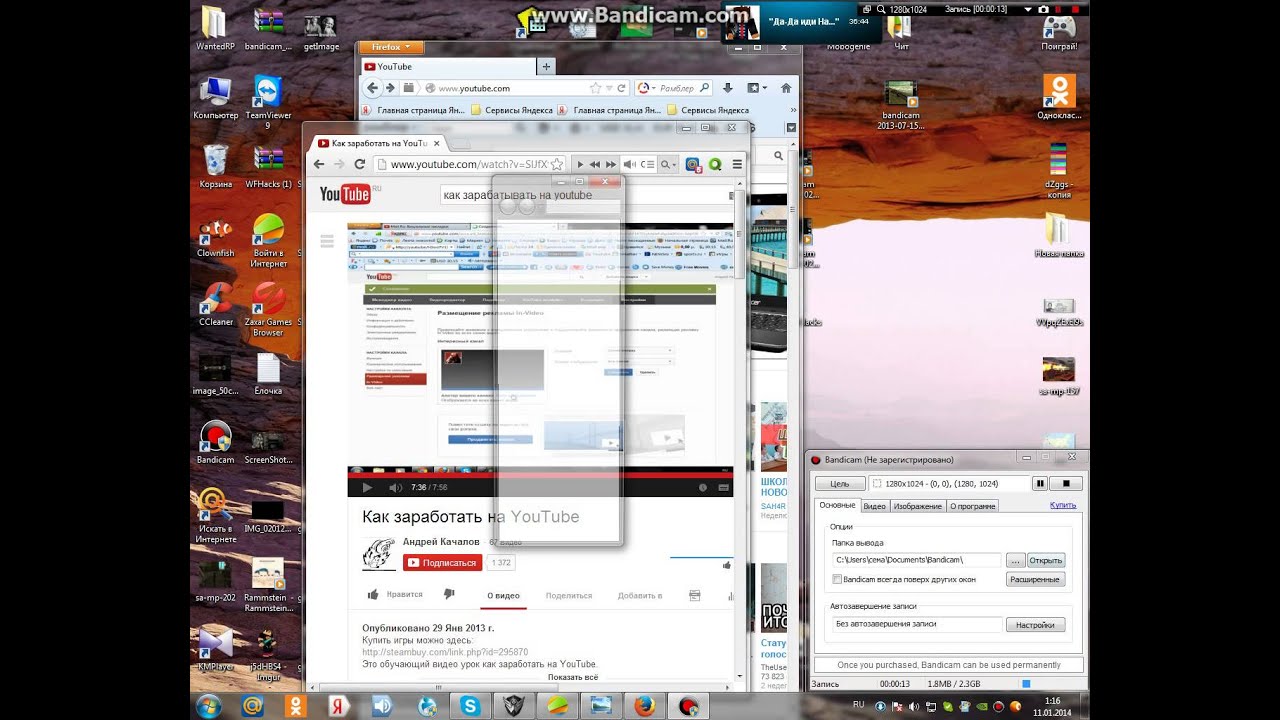Viewport: 1280px width, 720px height.
Task: Click the rewind icon in Chrome's extension toolbar
Action: [594, 164]
